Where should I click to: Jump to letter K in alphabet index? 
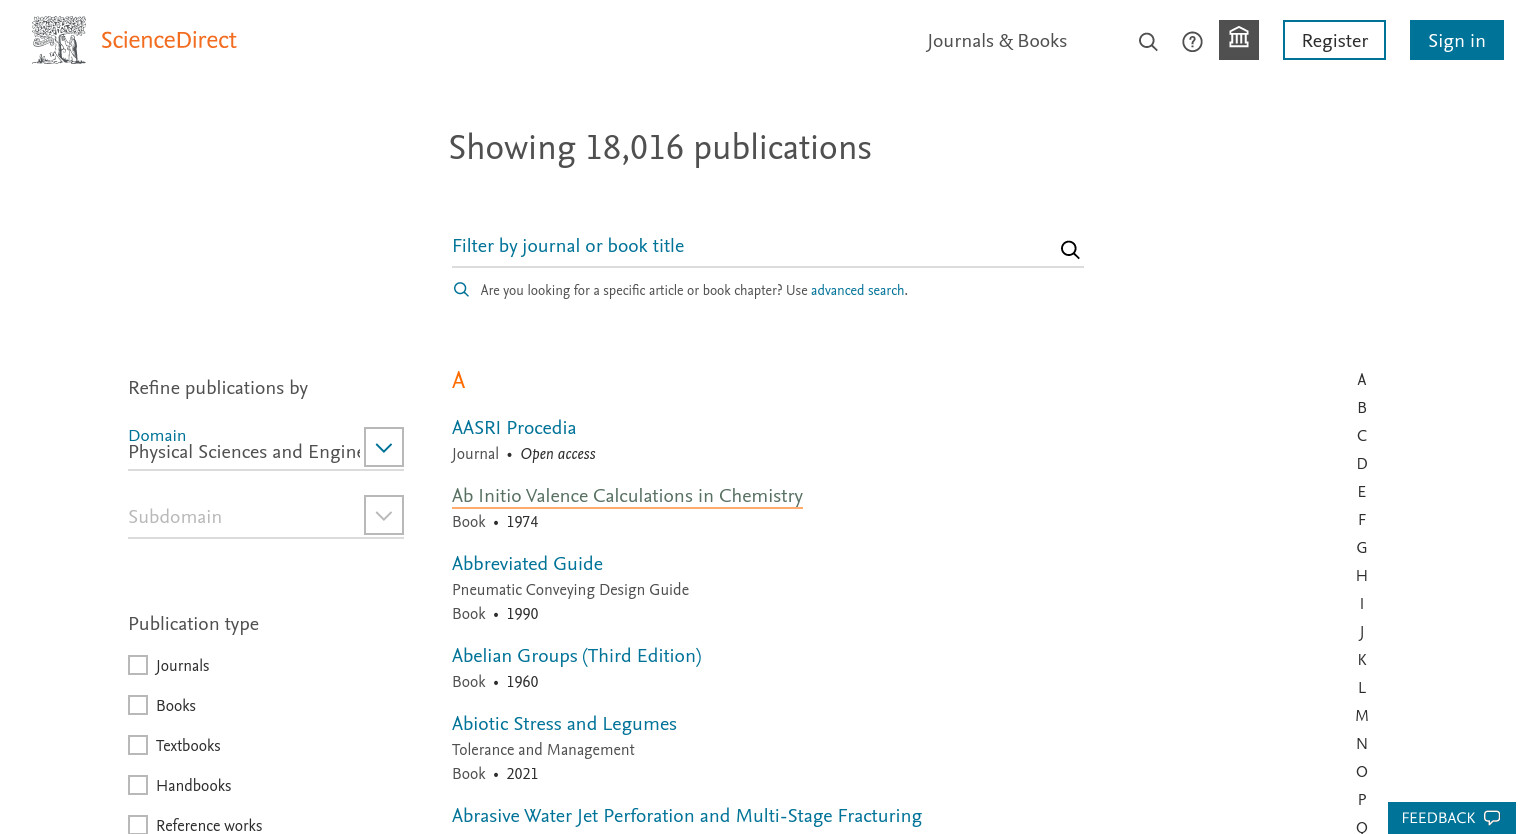1362,660
